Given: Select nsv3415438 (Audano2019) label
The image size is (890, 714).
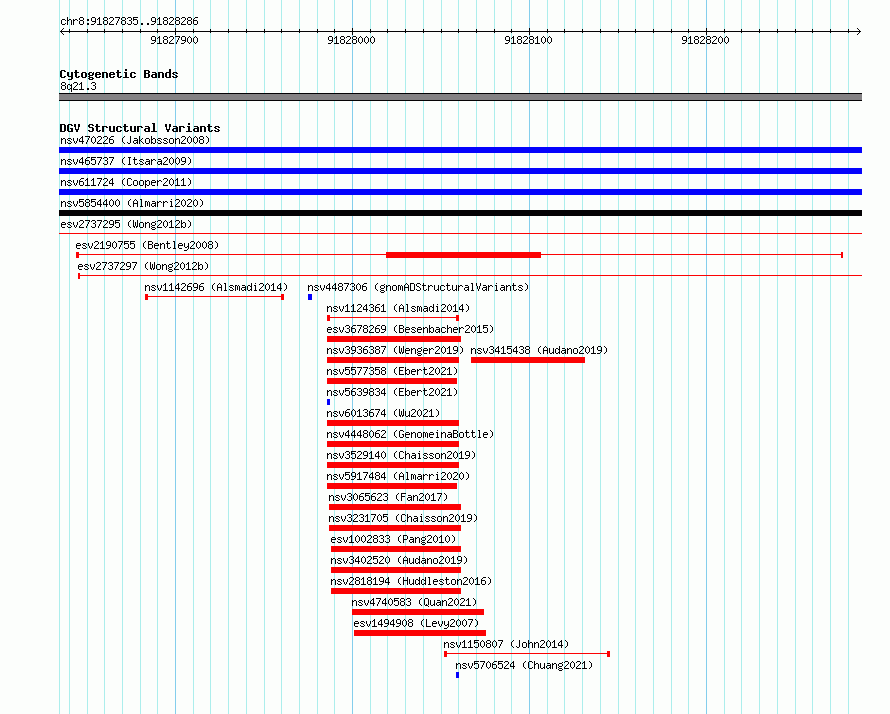Looking at the screenshot, I should (539, 350).
